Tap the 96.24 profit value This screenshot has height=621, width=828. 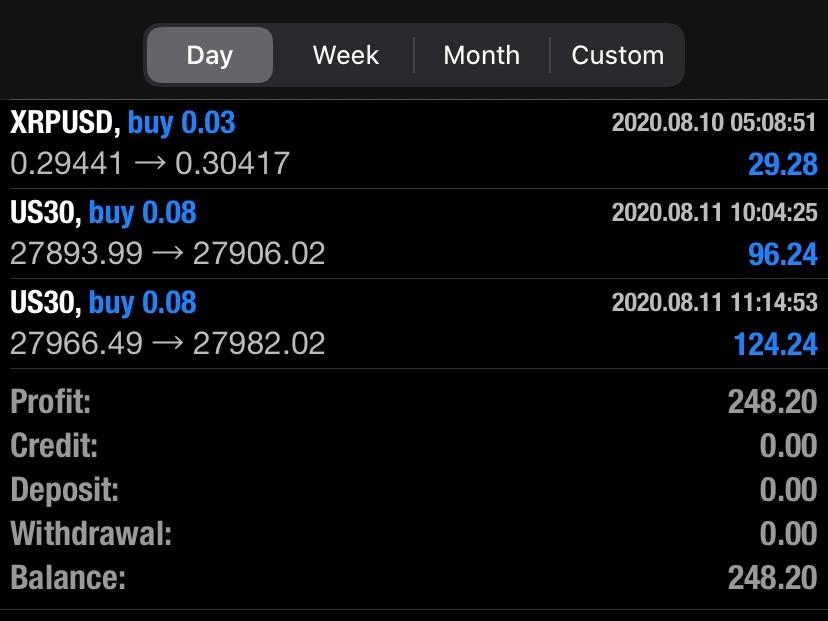tap(782, 254)
